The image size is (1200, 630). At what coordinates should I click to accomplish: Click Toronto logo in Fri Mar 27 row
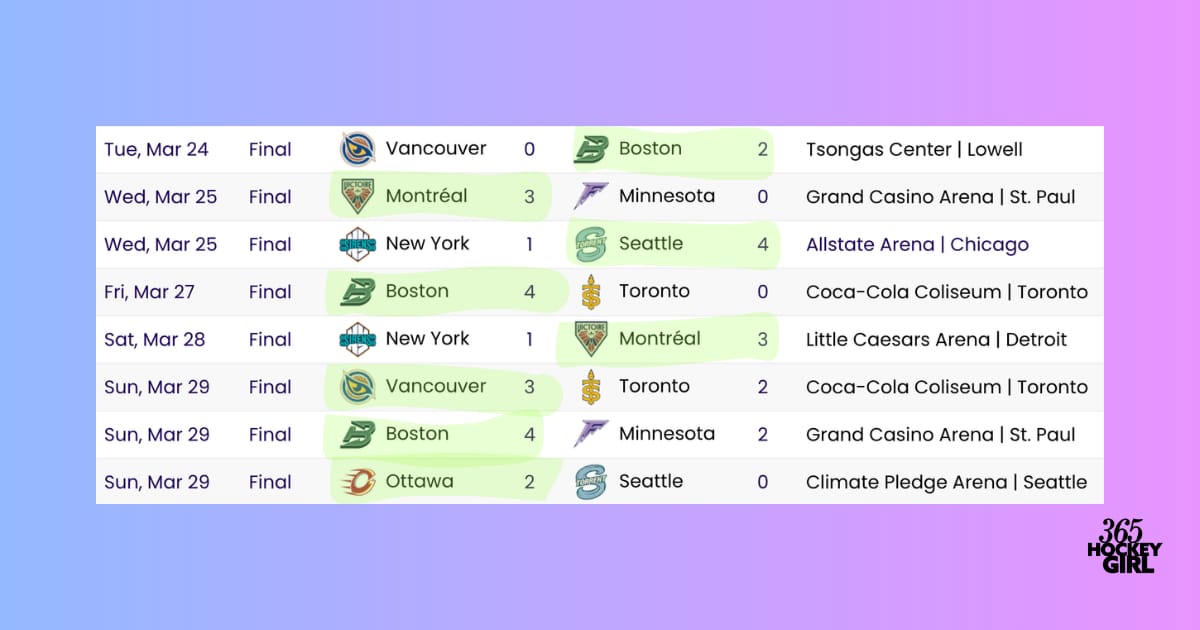tap(590, 292)
